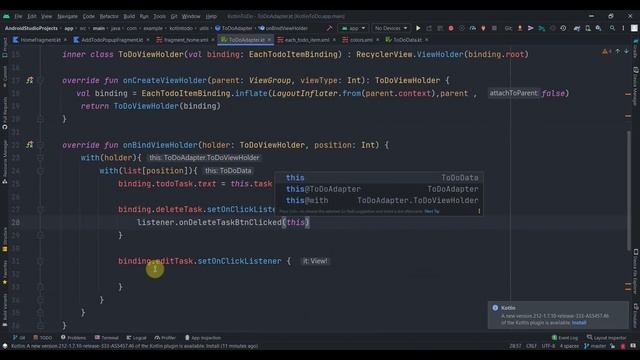Open the Tools menu

(159, 16)
